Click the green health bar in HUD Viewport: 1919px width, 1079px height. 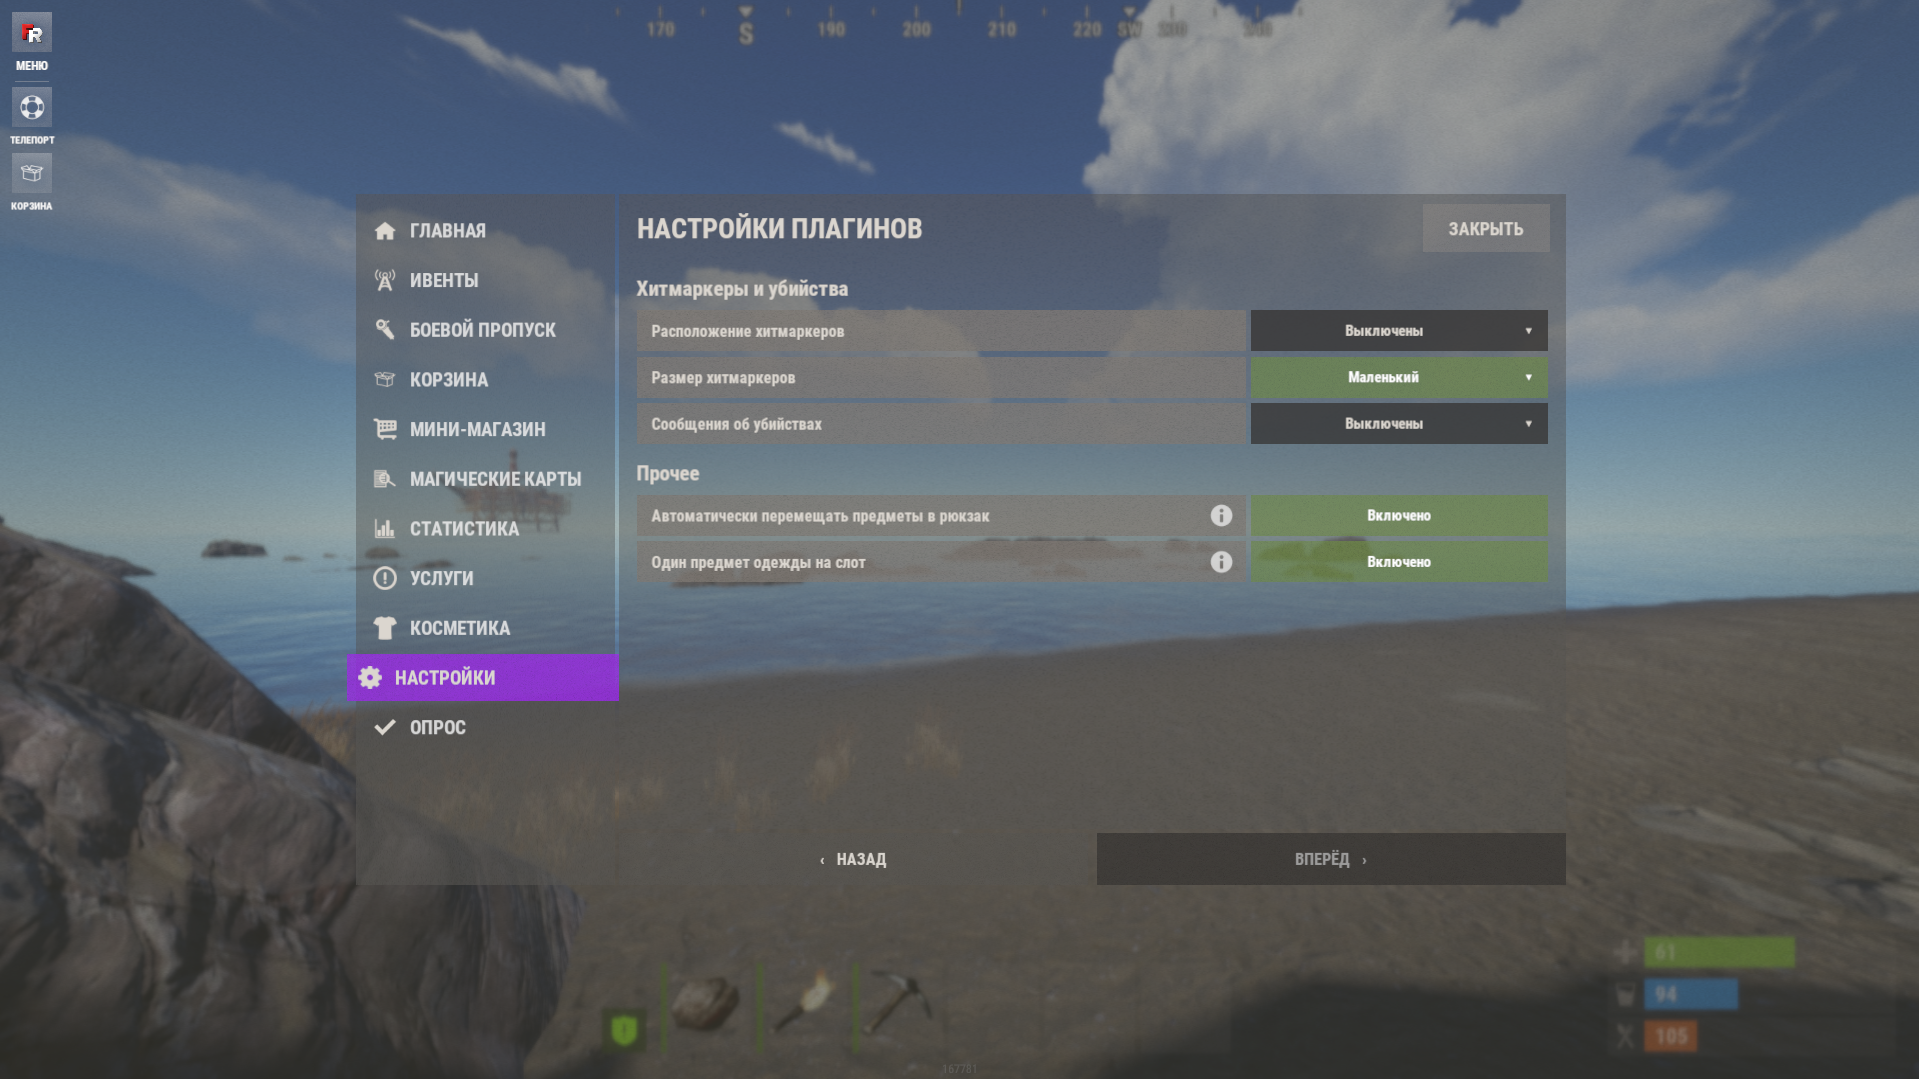[1719, 952]
